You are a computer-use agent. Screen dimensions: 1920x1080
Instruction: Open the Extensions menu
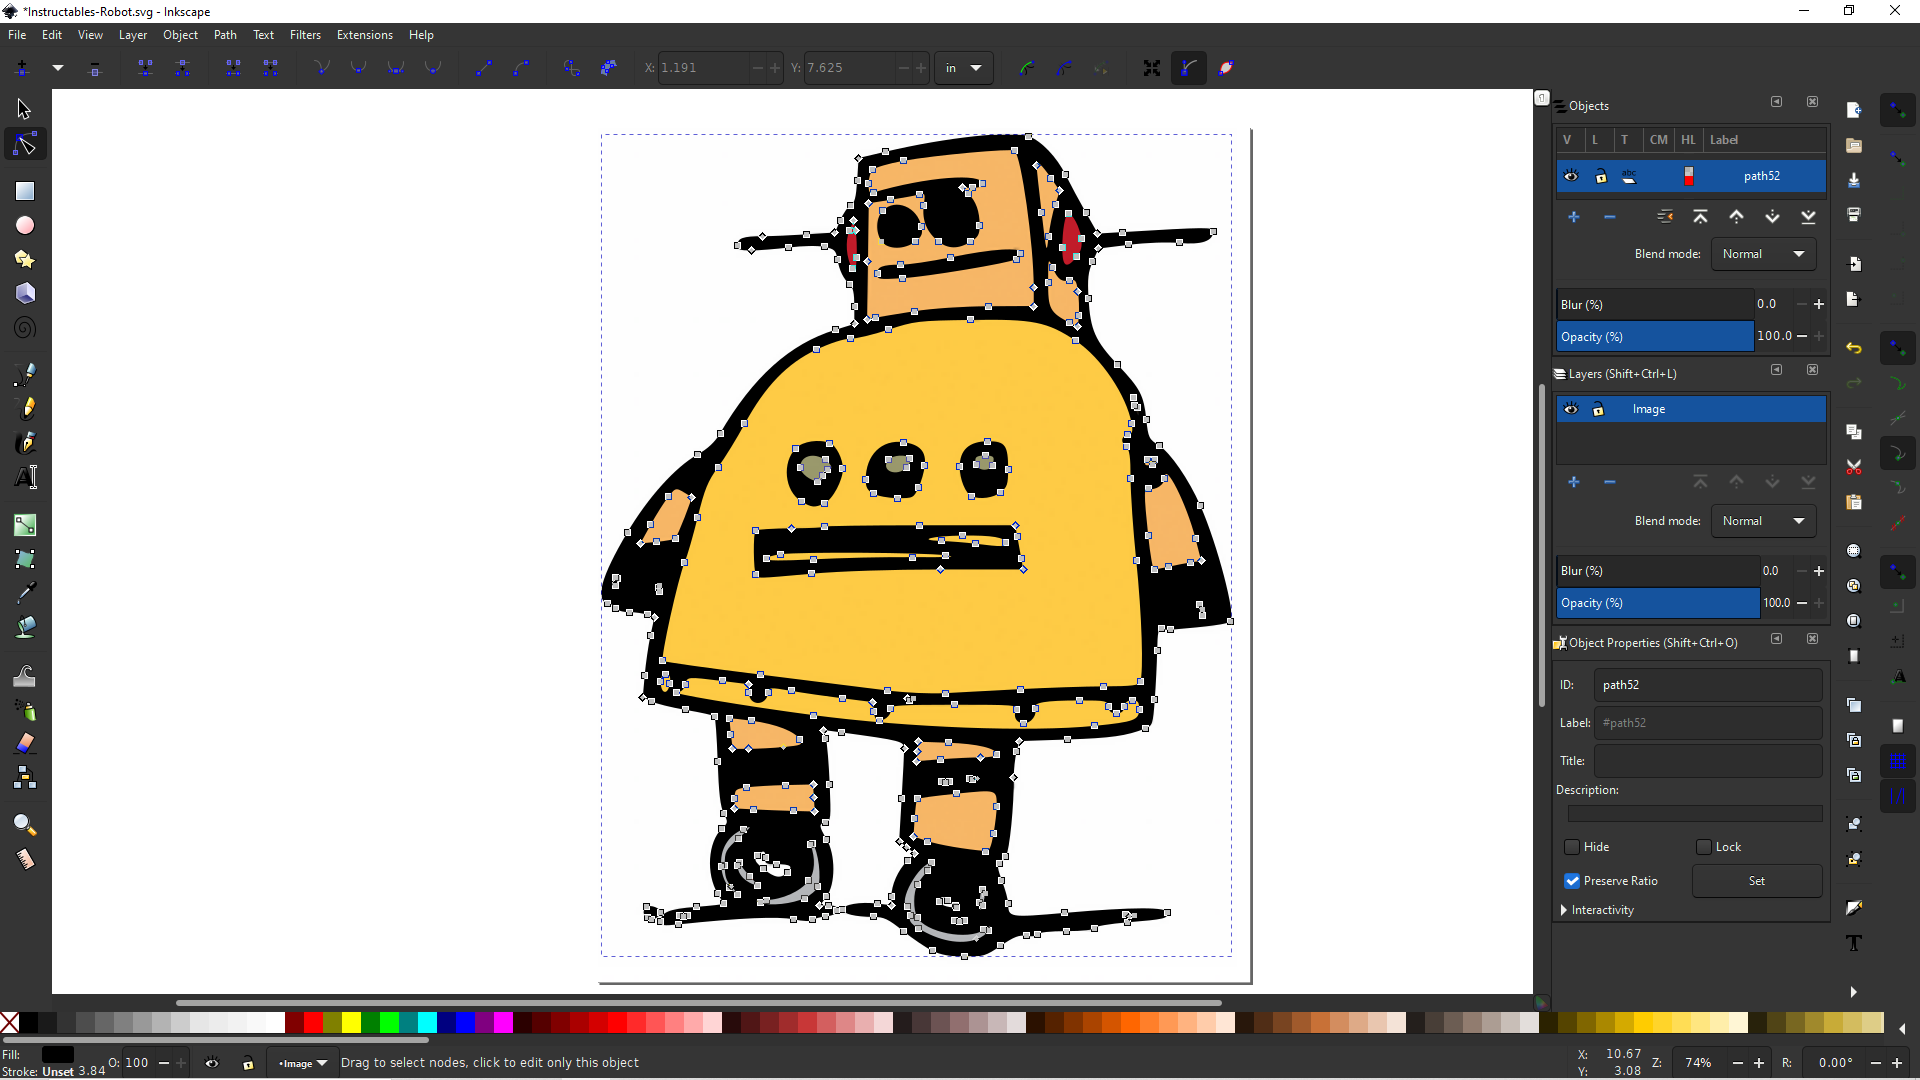[x=364, y=34]
